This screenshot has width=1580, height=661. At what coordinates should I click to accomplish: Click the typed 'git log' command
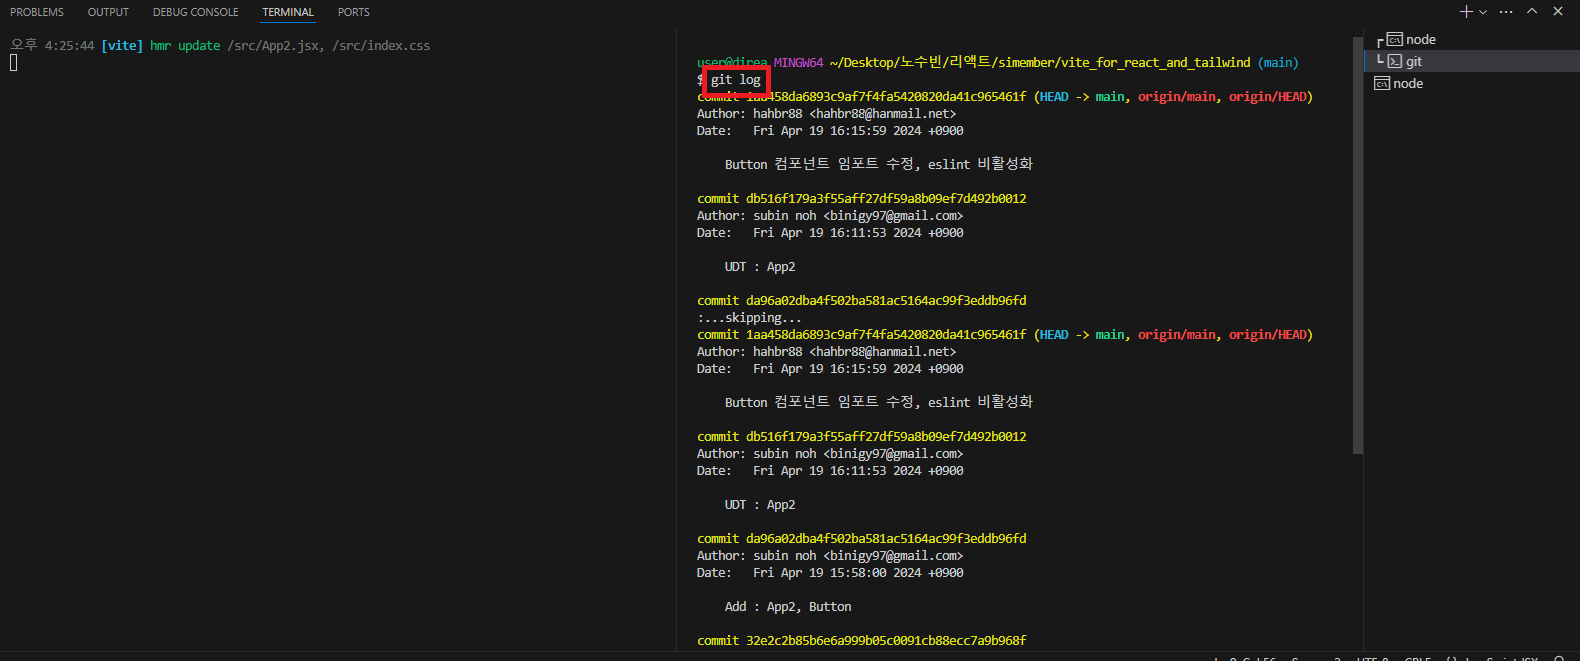(x=736, y=80)
